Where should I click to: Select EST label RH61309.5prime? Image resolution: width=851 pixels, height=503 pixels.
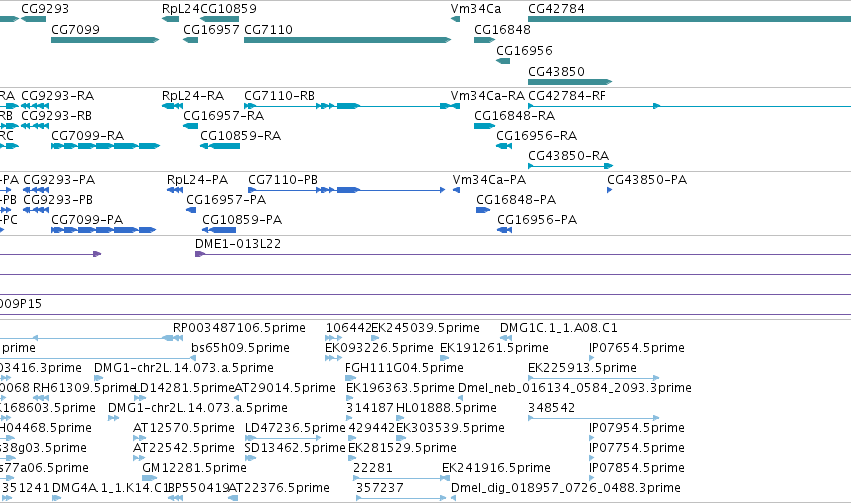[x=84, y=388]
